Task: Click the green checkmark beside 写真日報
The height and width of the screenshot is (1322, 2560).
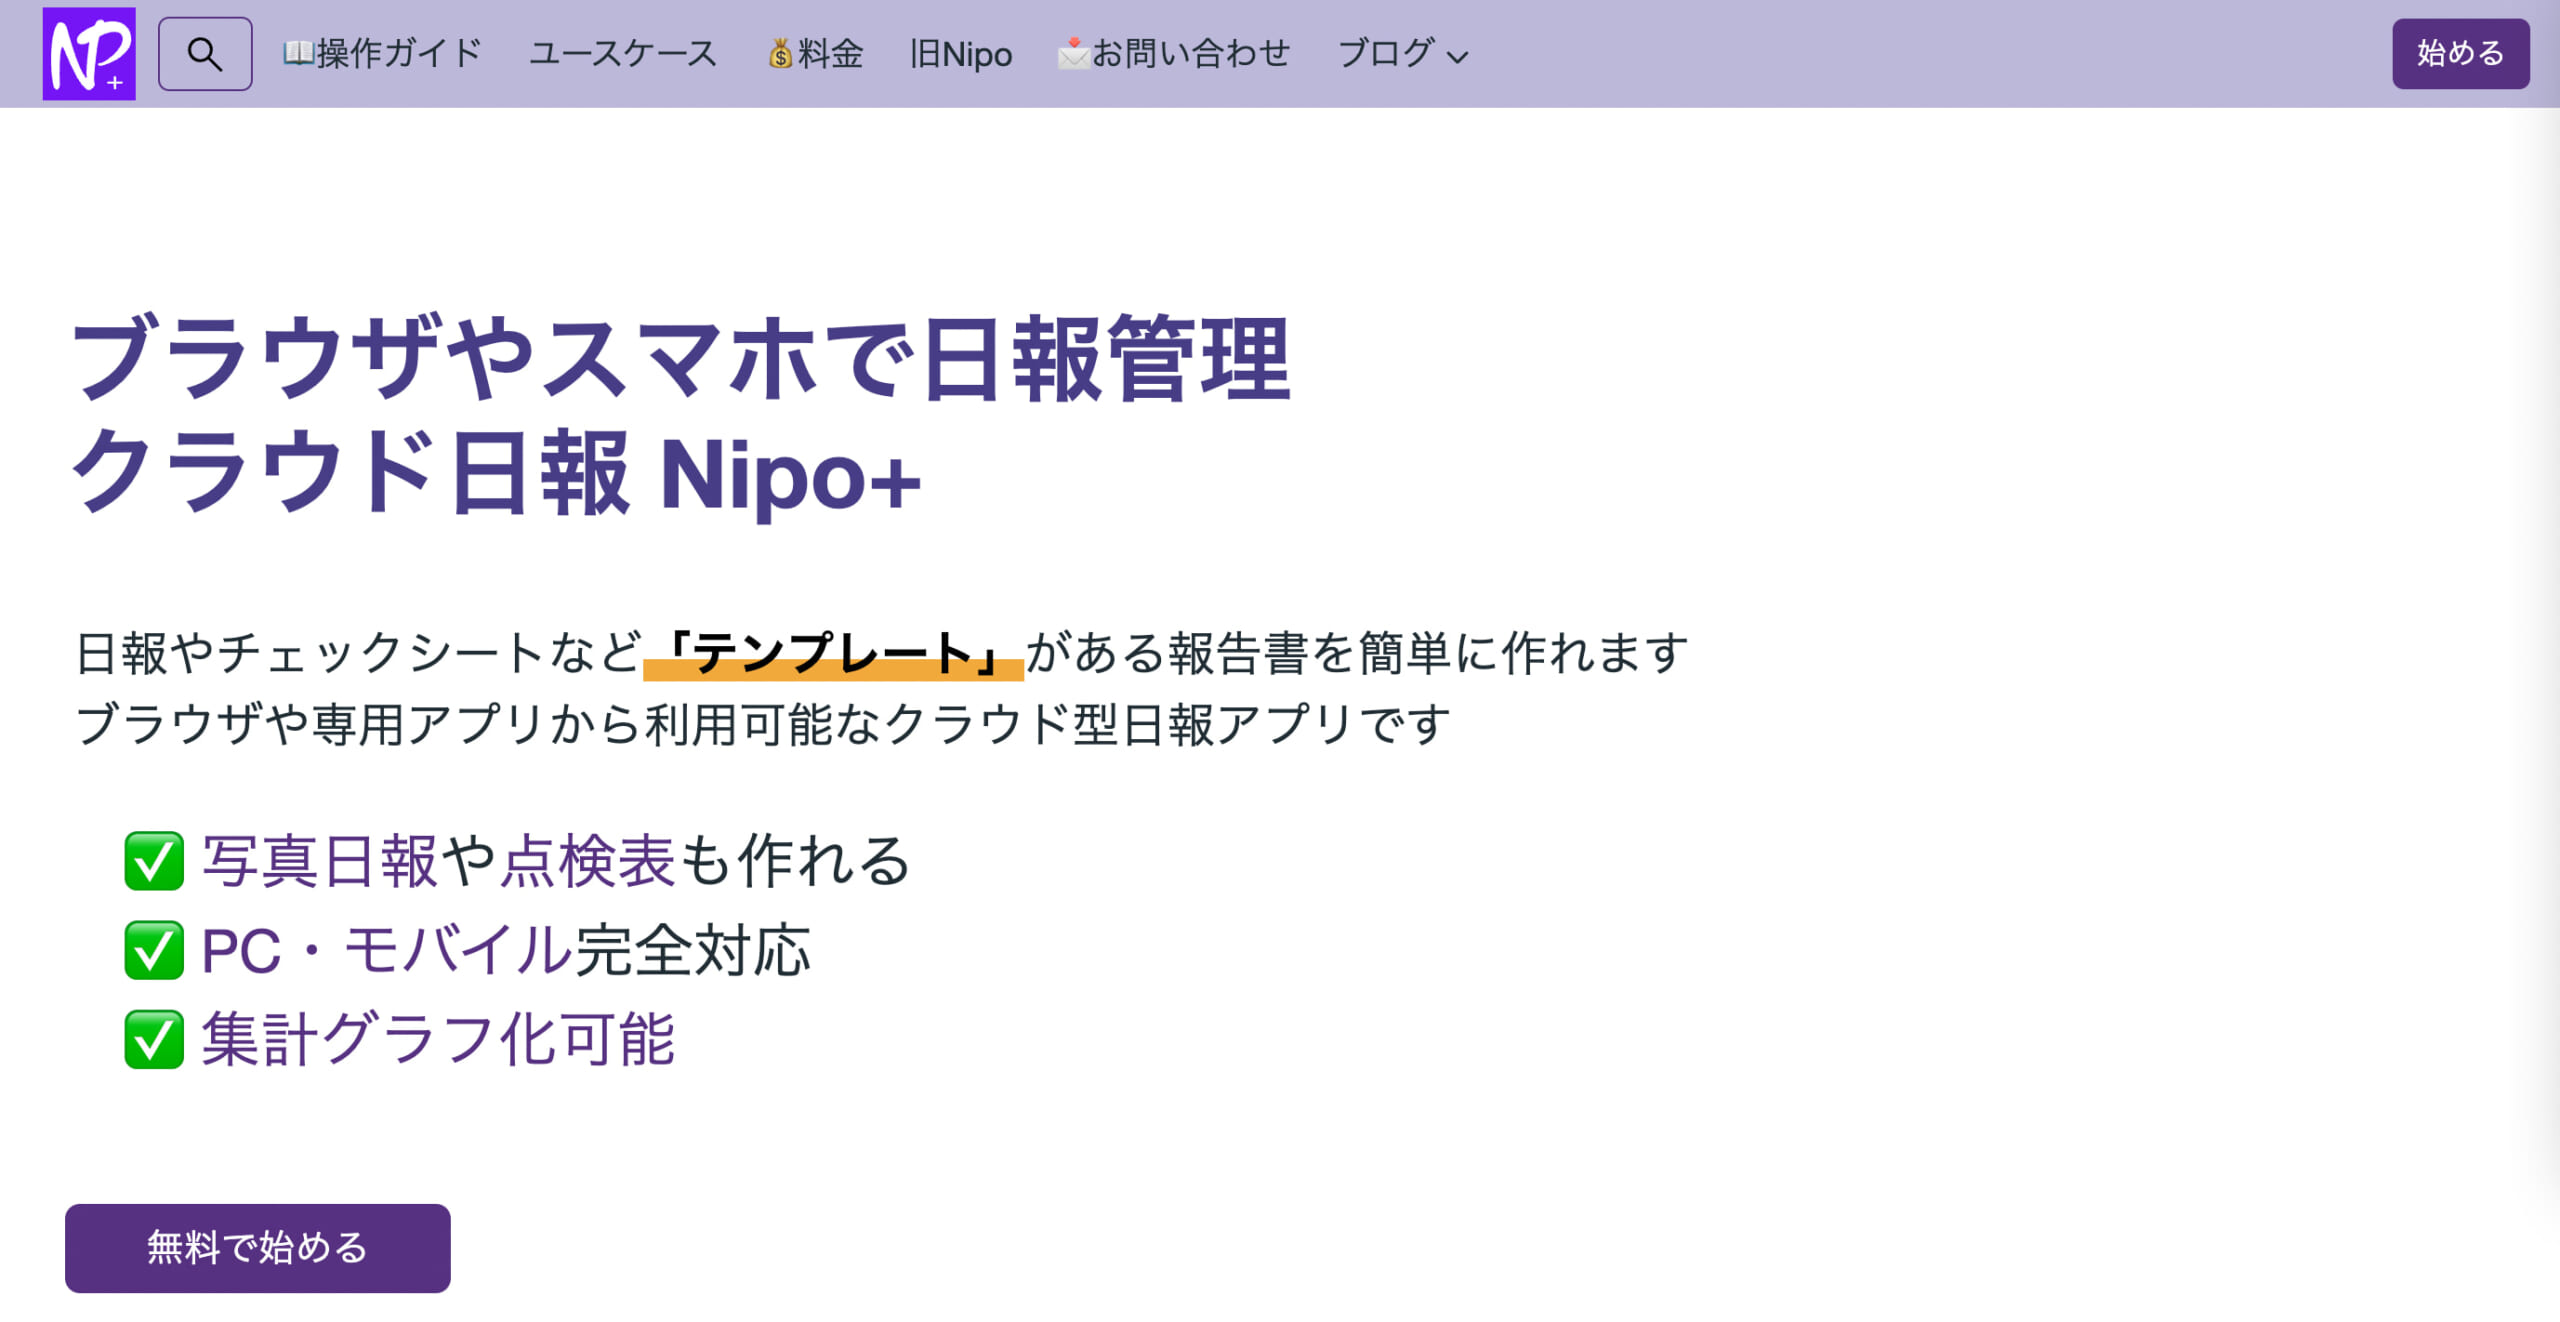Action: (x=154, y=861)
